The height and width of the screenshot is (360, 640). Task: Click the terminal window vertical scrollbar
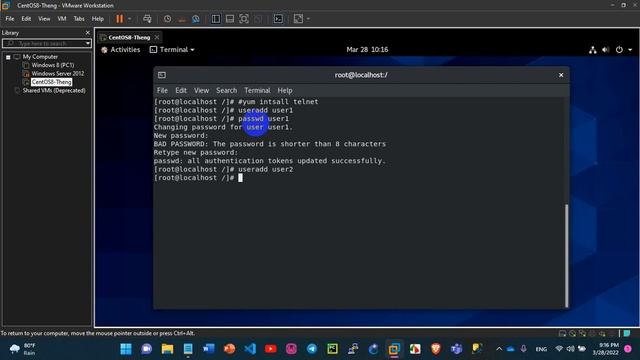pos(566,256)
